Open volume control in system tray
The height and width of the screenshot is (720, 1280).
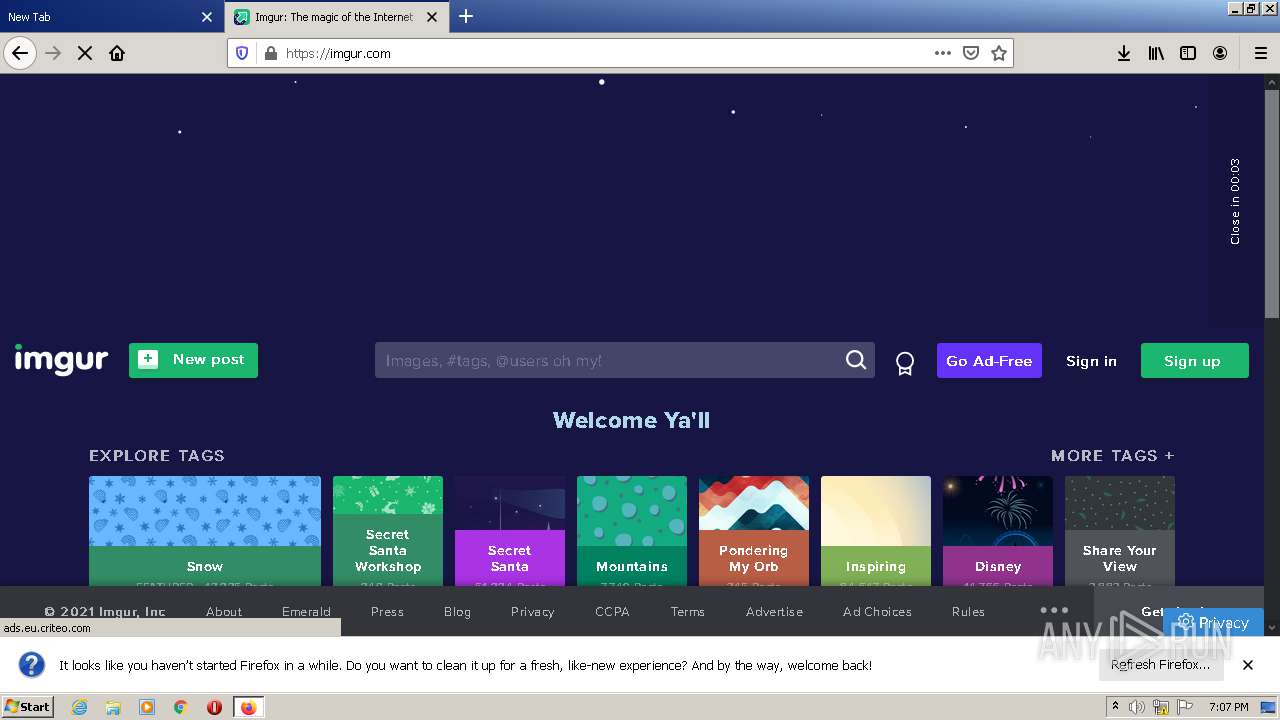pyautogui.click(x=1137, y=707)
